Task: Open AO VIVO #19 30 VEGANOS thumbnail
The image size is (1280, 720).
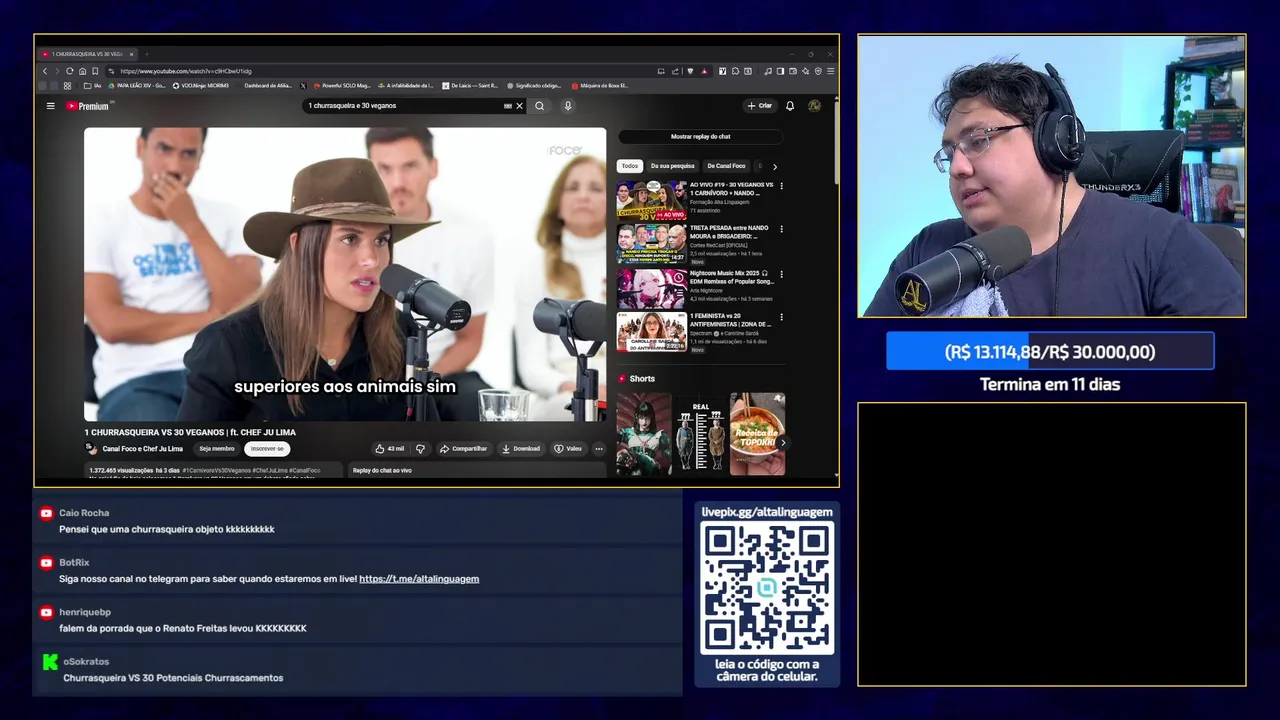Action: pos(651,200)
